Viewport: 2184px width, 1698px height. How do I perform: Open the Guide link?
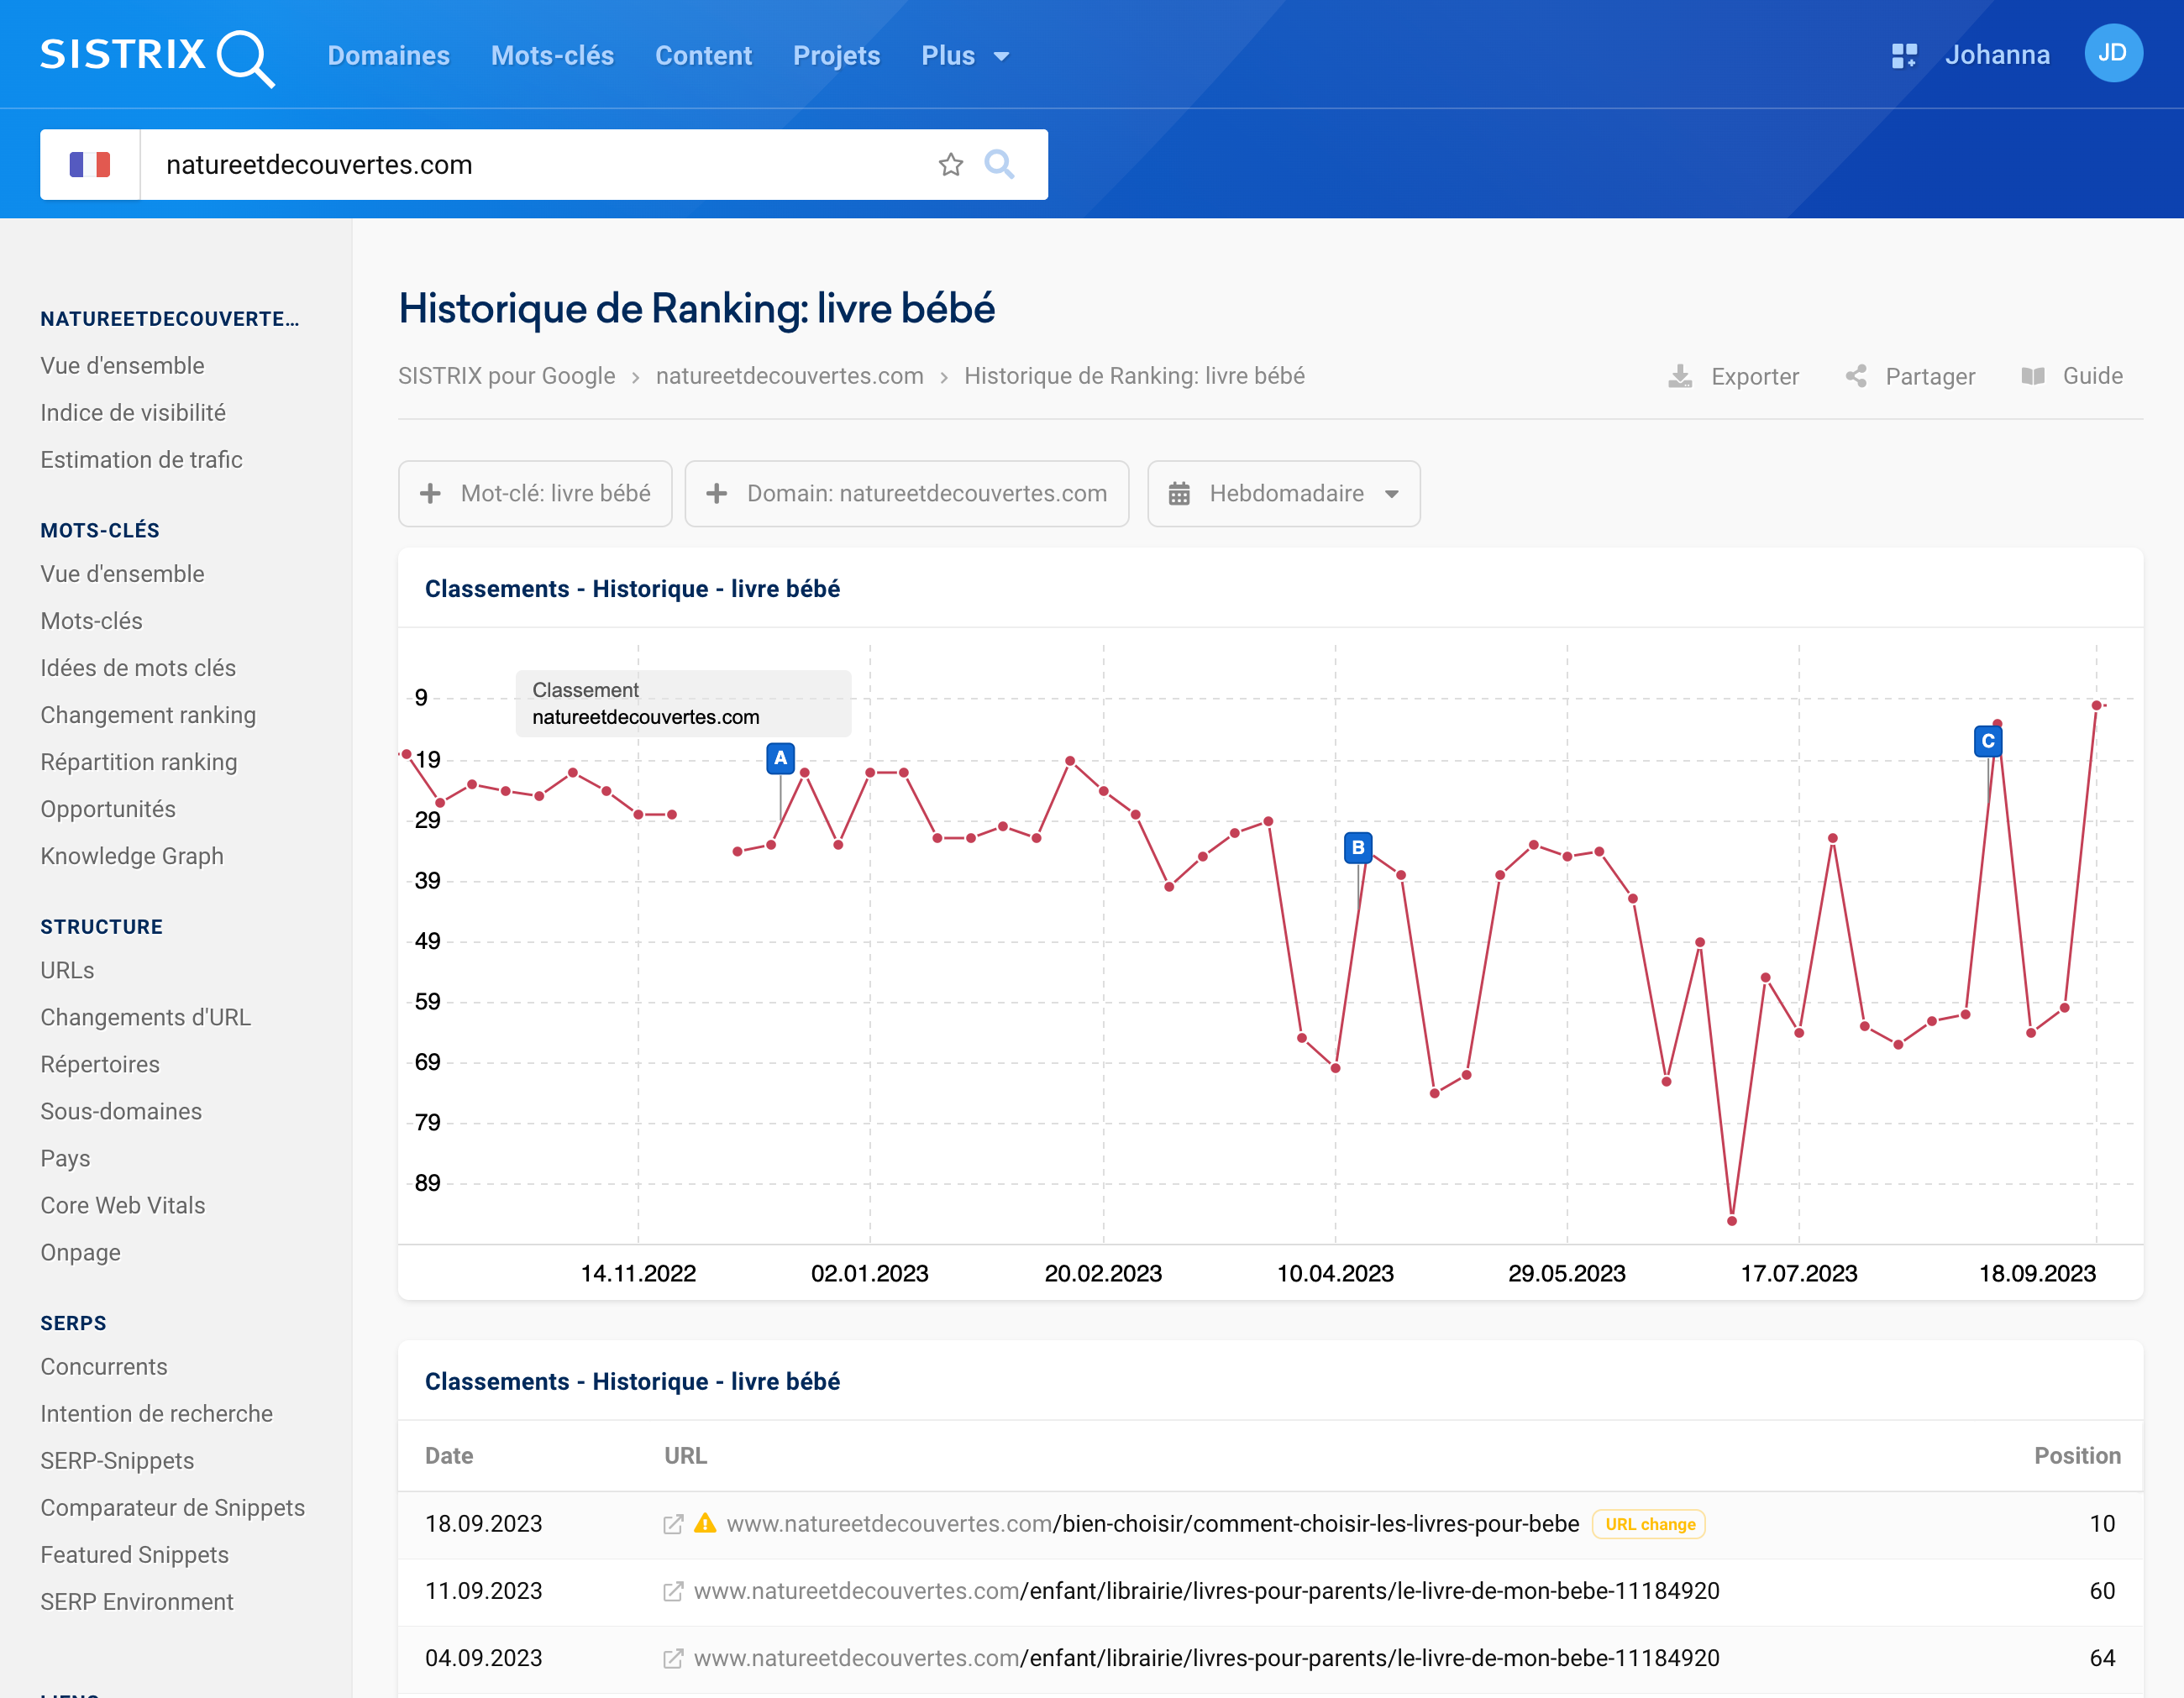(2072, 376)
